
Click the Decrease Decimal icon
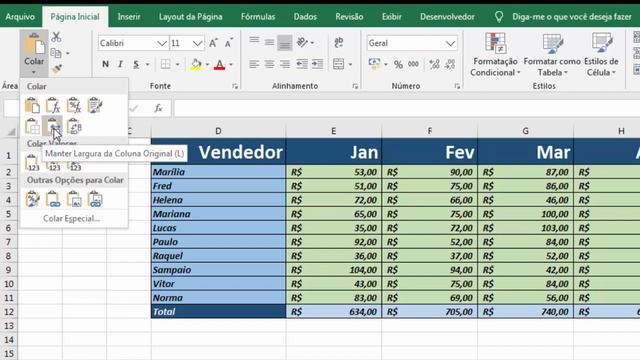click(x=450, y=64)
